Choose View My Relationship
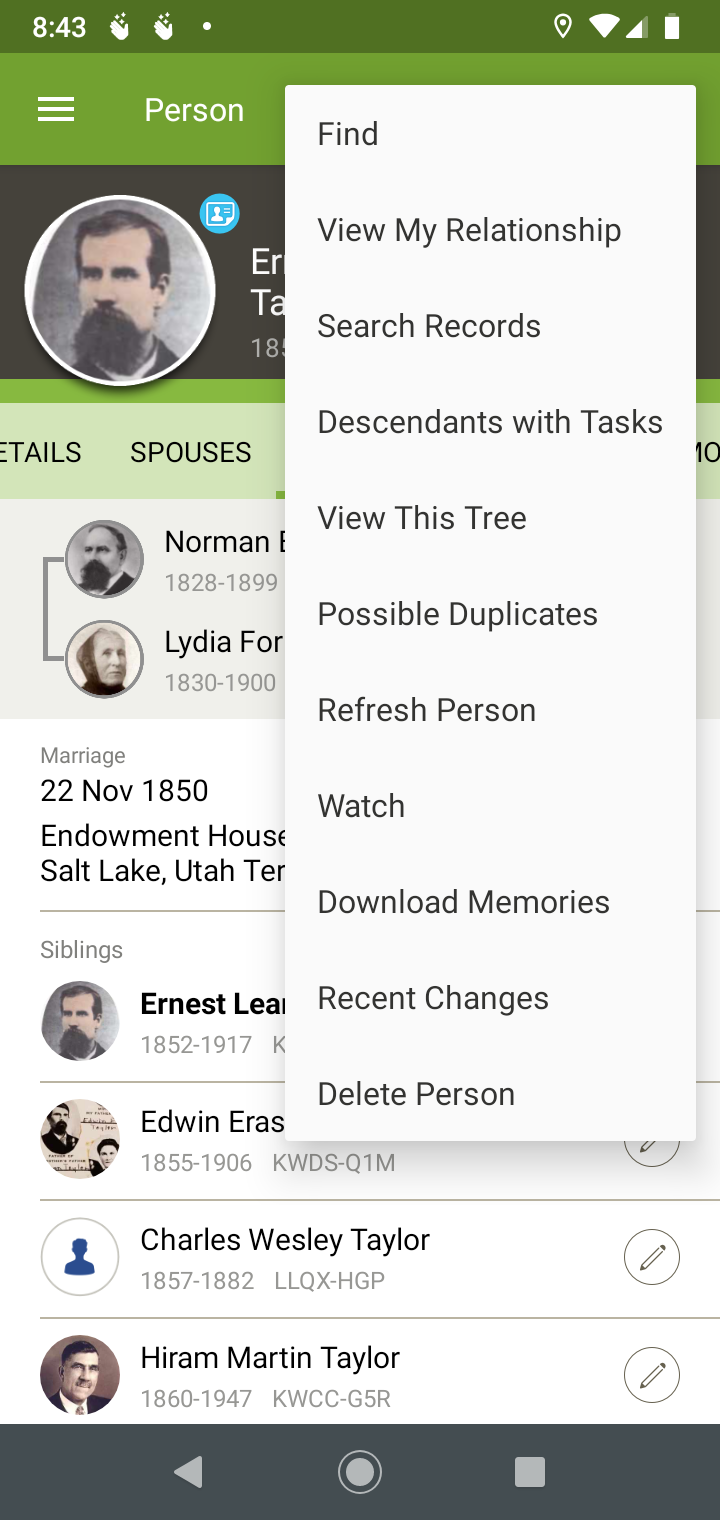This screenshot has width=720, height=1520. 469,230
